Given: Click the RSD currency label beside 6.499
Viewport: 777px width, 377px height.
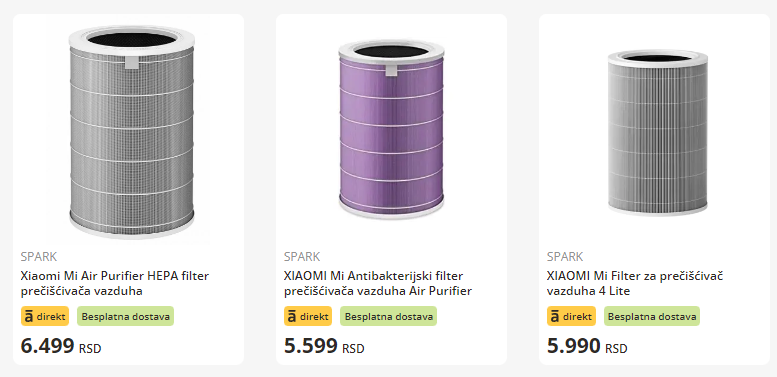Looking at the screenshot, I should tap(90, 349).
